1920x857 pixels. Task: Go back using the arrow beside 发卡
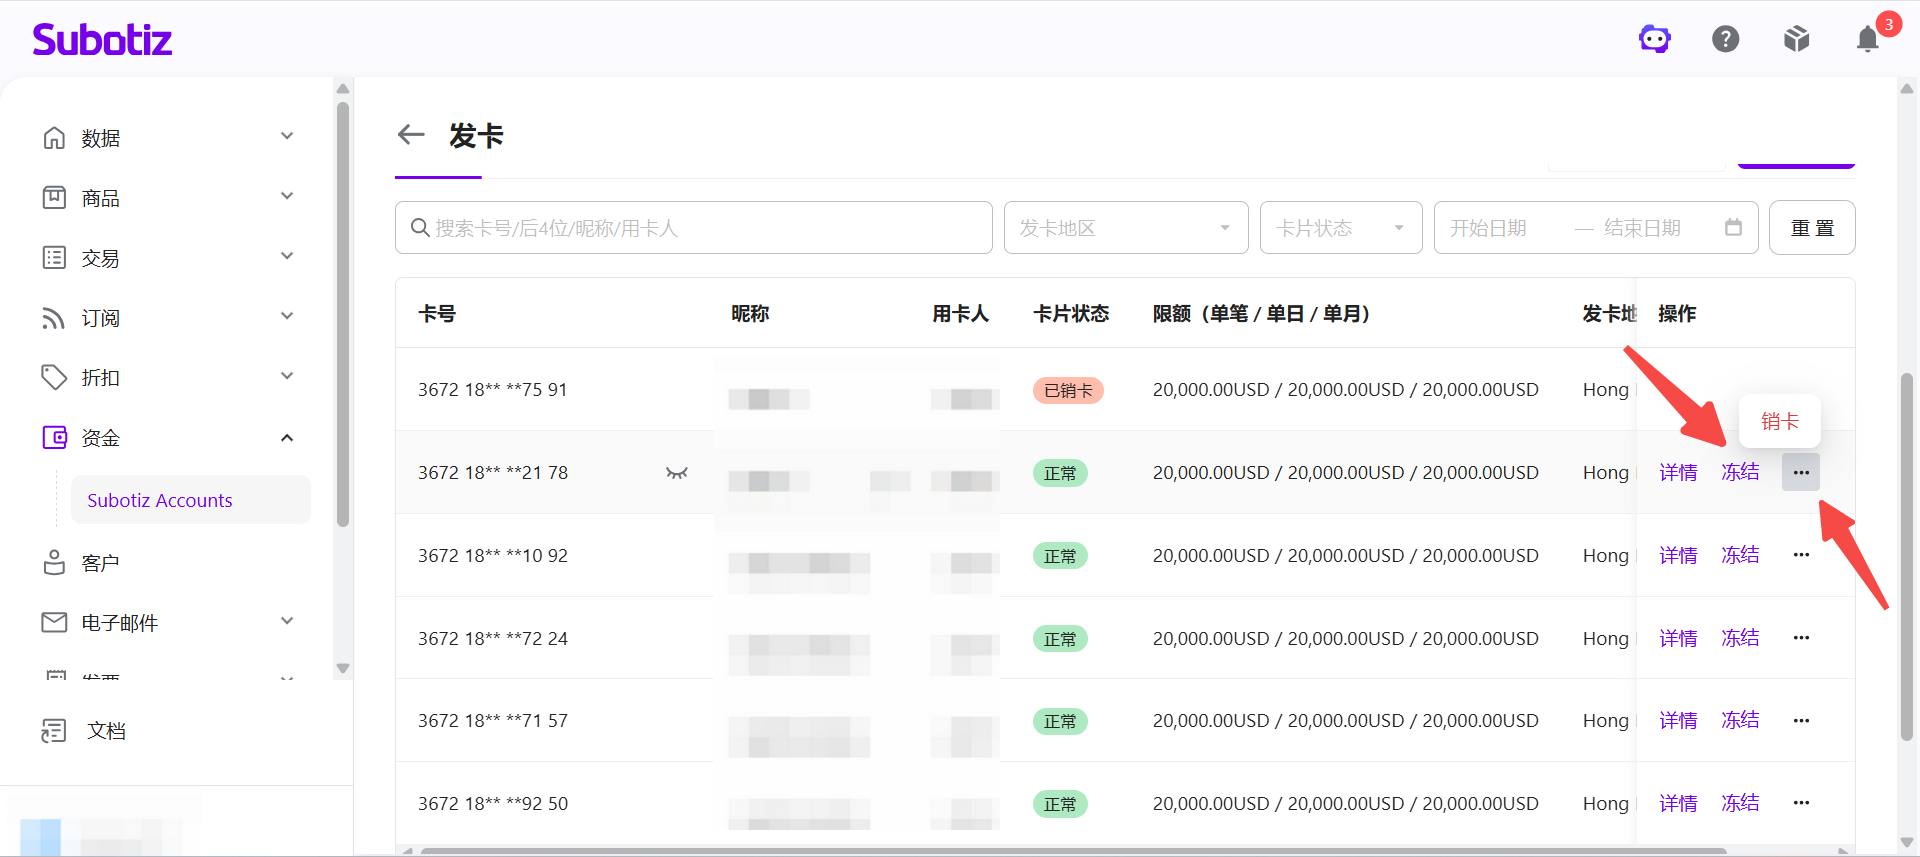[x=411, y=135]
